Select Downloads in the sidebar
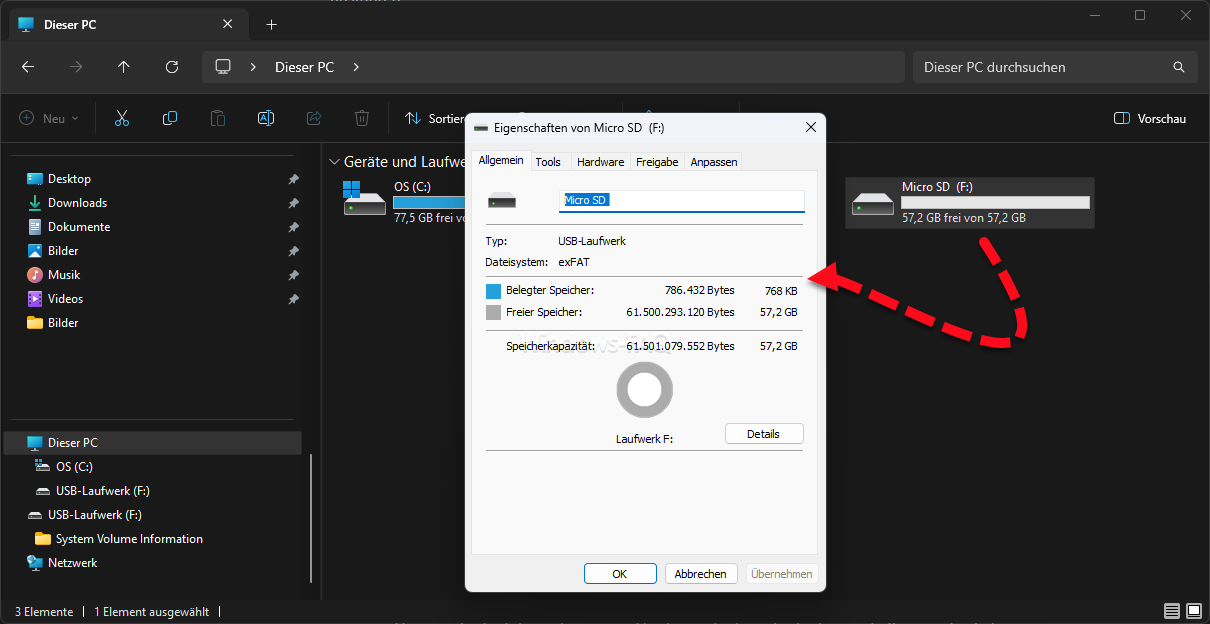The image size is (1210, 624). tap(77, 203)
